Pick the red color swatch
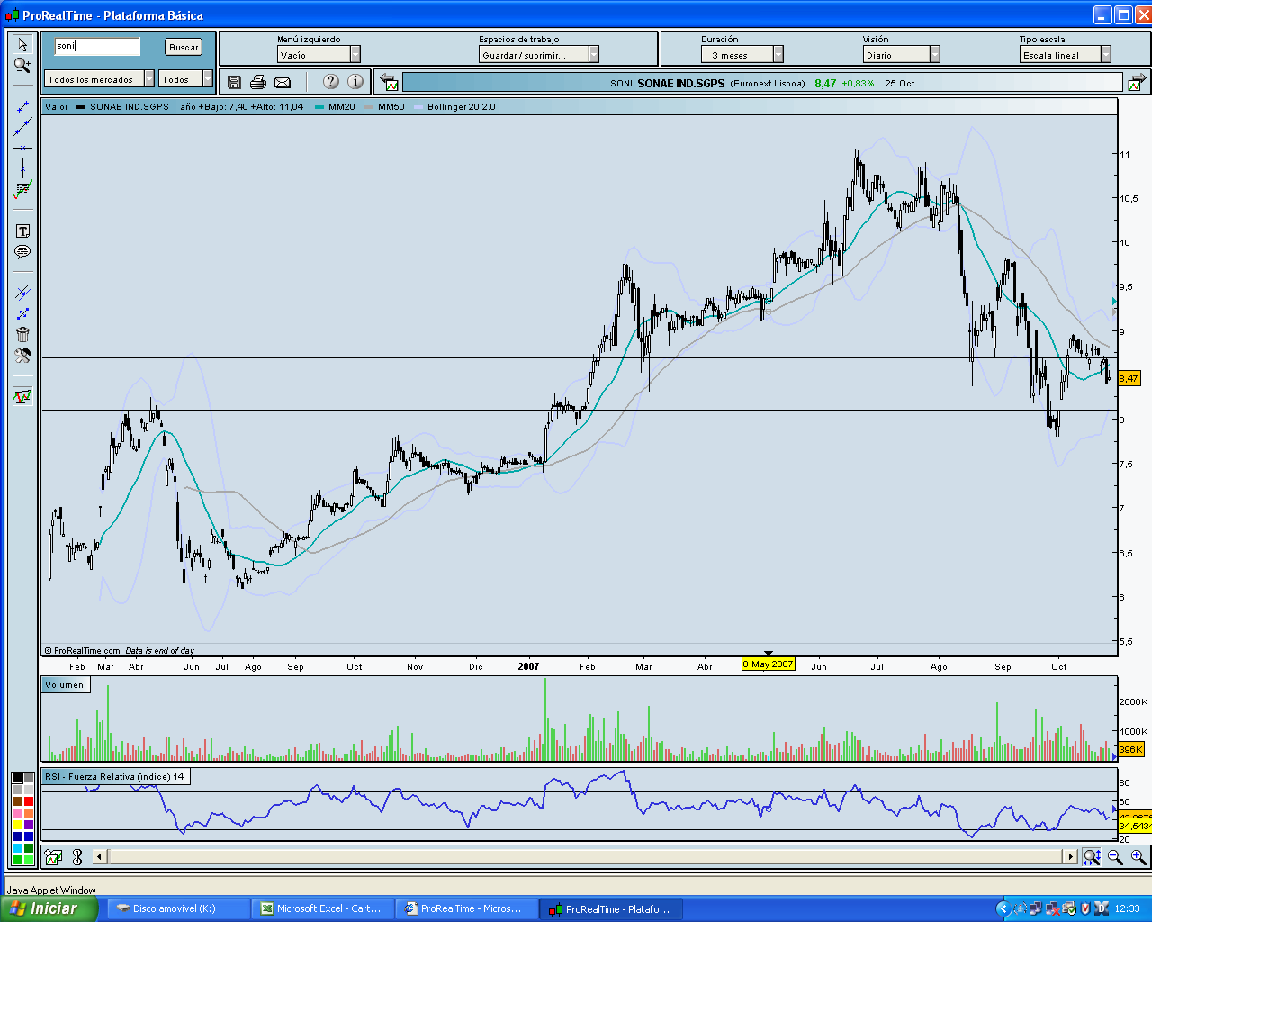Screen dimensions: 1280x1024 (x=28, y=801)
